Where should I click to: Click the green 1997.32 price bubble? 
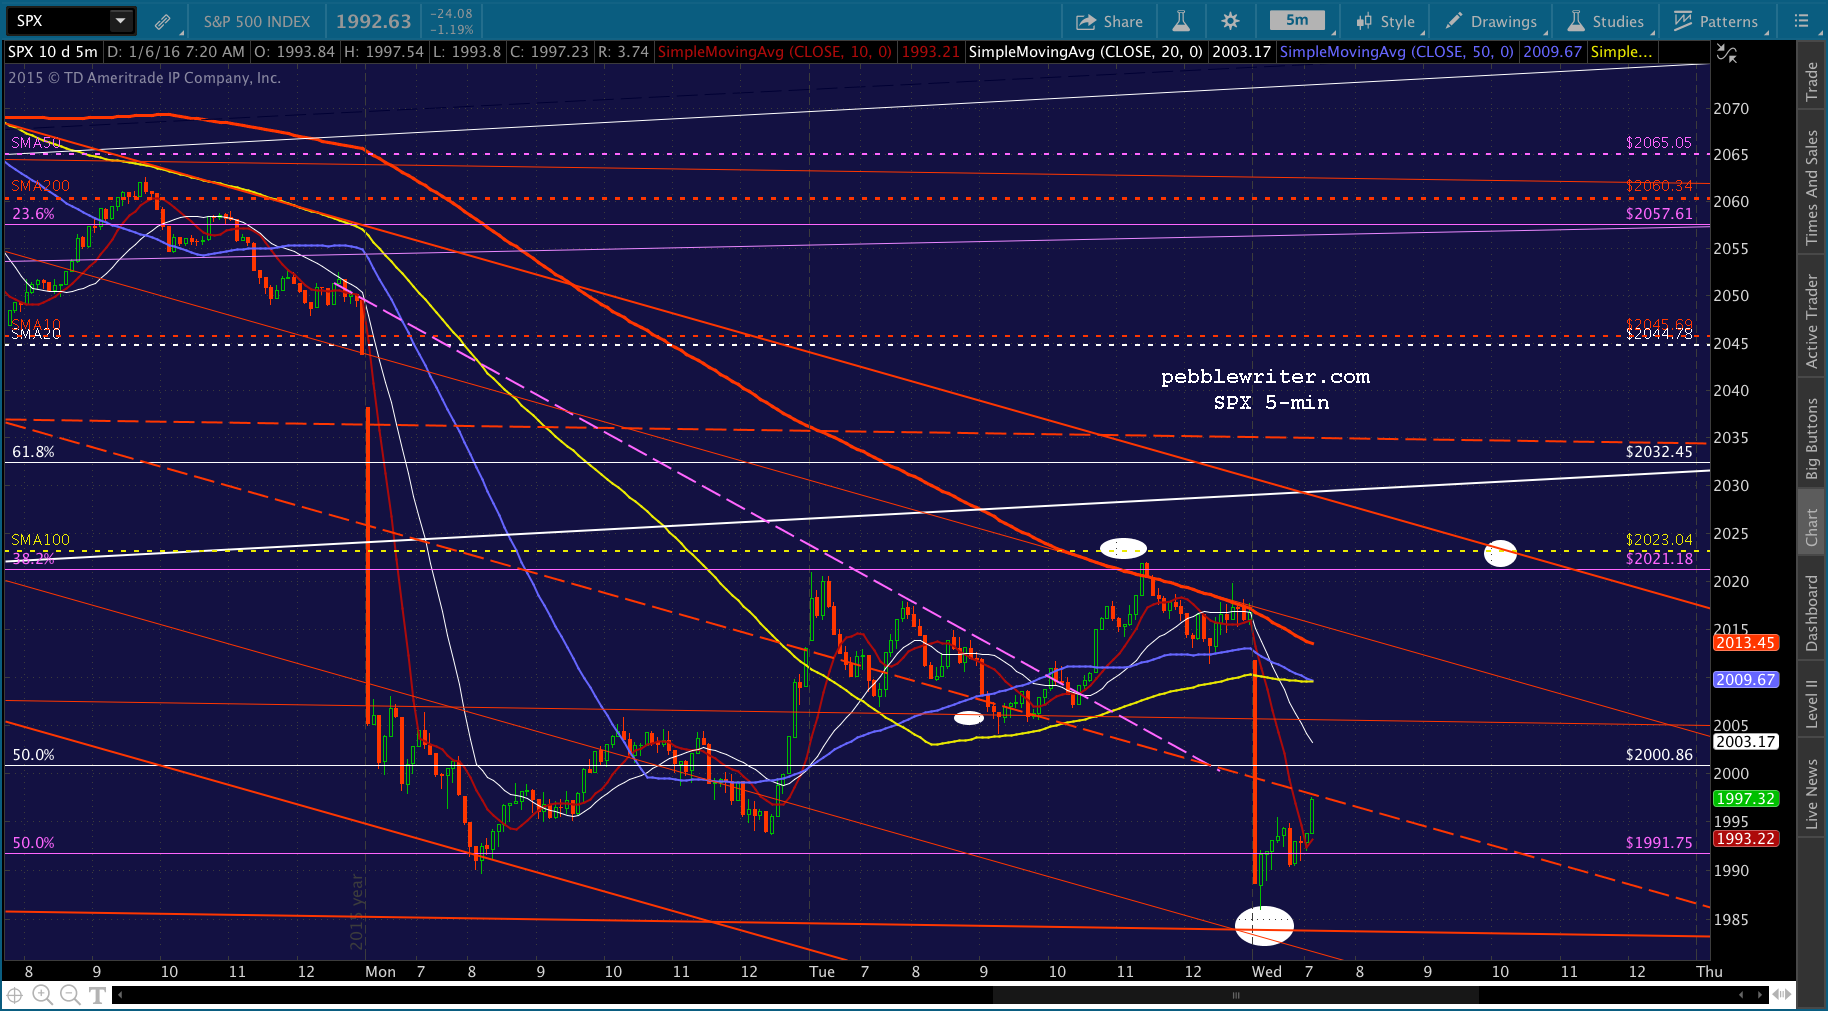1746,799
